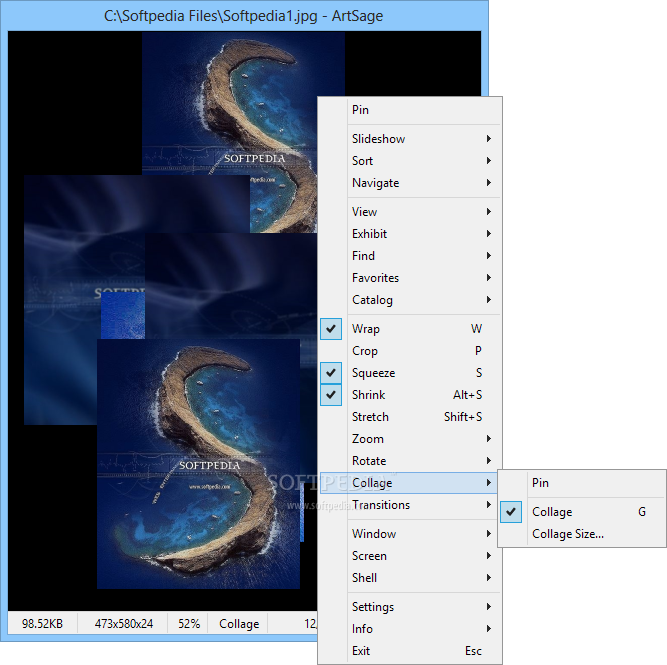Click the bottom island image in the collage
The image size is (667, 665).
click(198, 464)
